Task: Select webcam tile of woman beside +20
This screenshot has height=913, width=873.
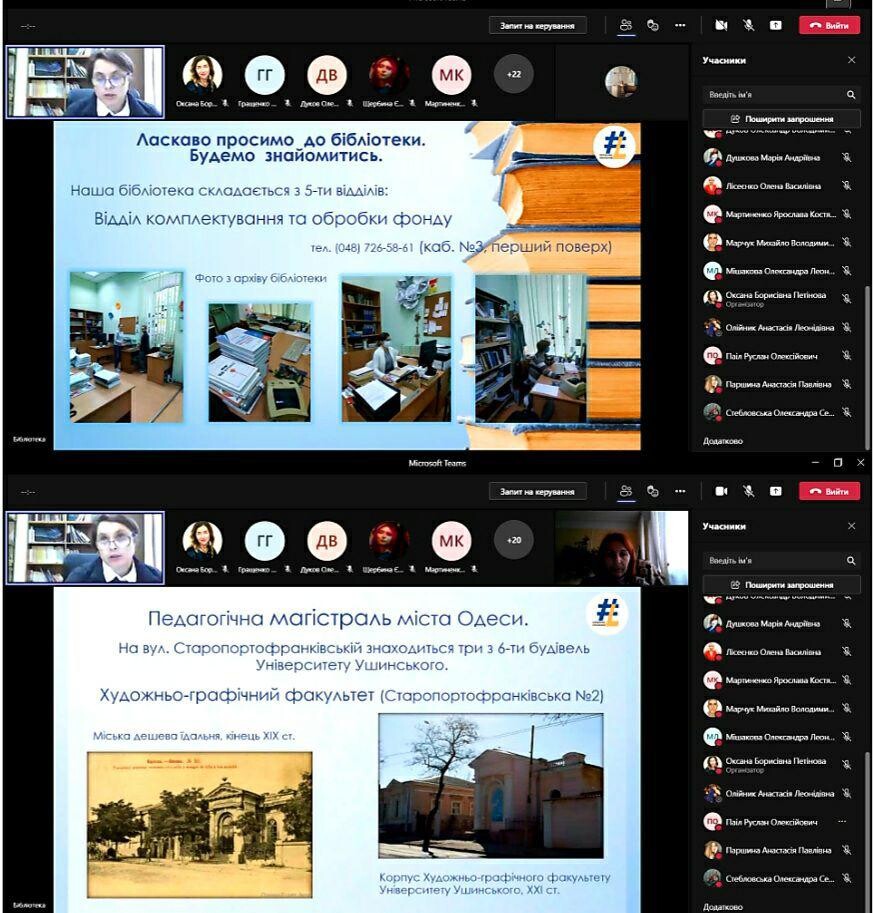Action: coord(621,548)
